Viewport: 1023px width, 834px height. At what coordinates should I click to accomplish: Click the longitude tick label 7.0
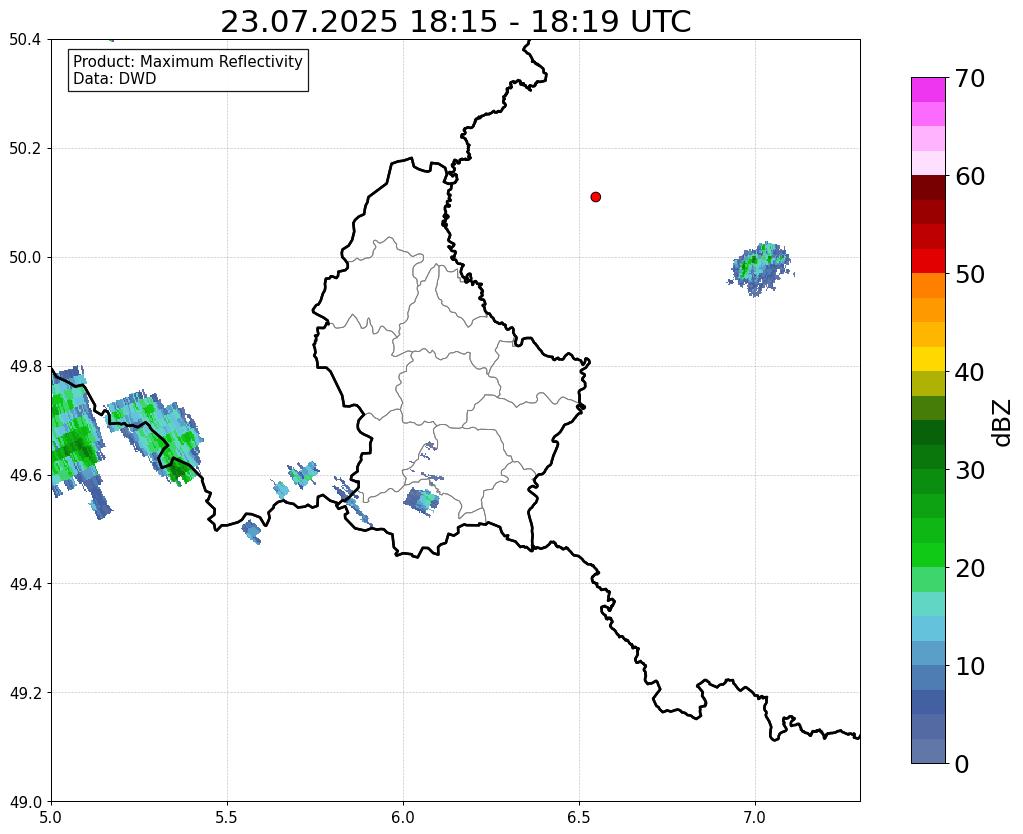pyautogui.click(x=755, y=818)
